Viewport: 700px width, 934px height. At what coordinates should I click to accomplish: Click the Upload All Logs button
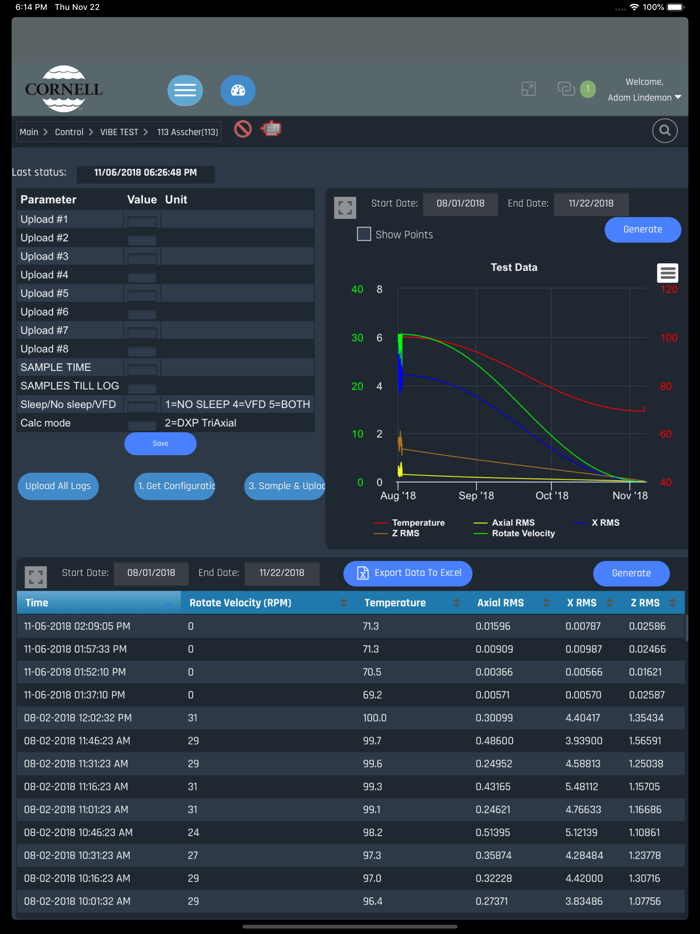pyautogui.click(x=58, y=486)
